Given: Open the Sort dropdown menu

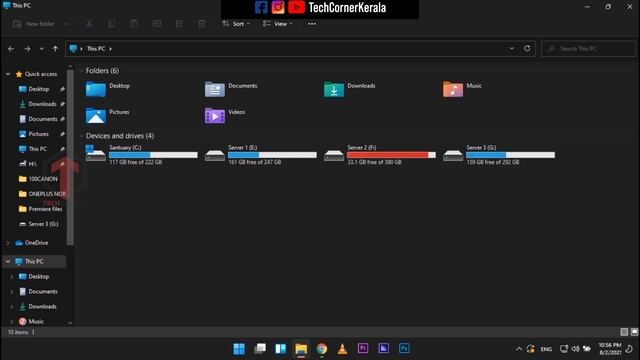Looking at the screenshot, I should click(x=236, y=24).
